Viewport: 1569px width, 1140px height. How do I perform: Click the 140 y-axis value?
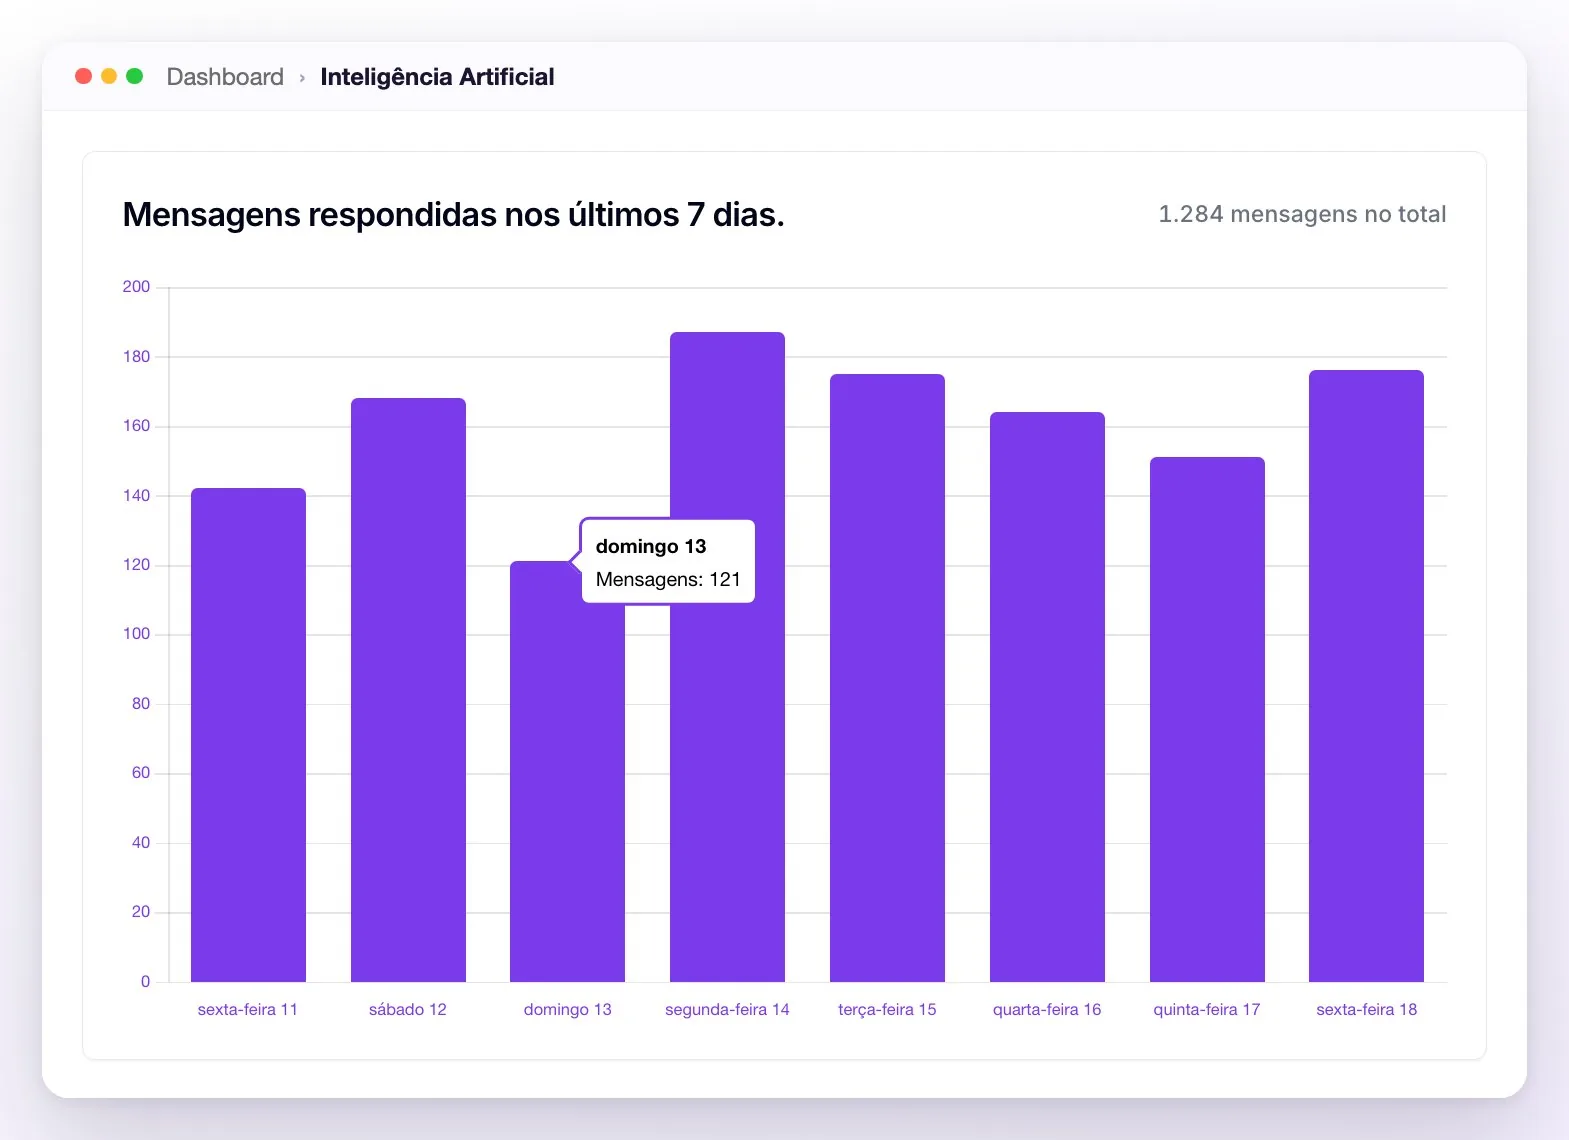click(x=136, y=496)
